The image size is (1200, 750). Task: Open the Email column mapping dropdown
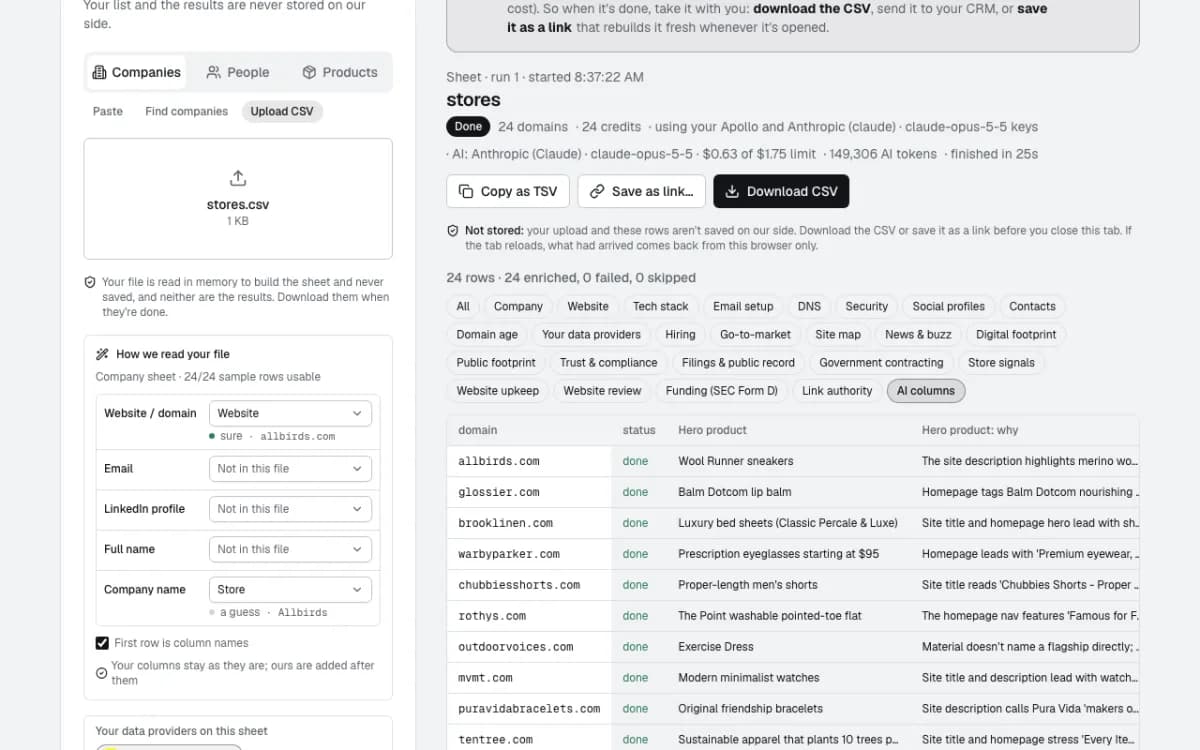pos(290,469)
